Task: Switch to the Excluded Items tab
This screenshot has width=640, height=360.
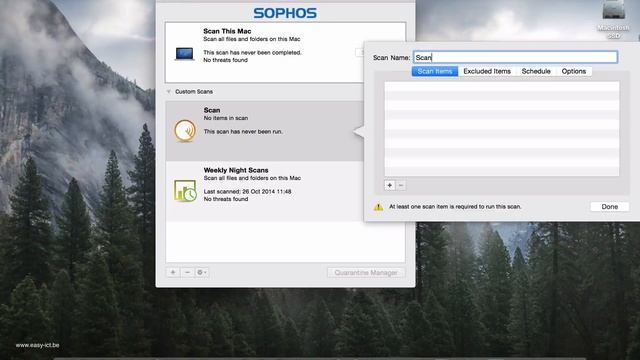Action: [x=487, y=71]
